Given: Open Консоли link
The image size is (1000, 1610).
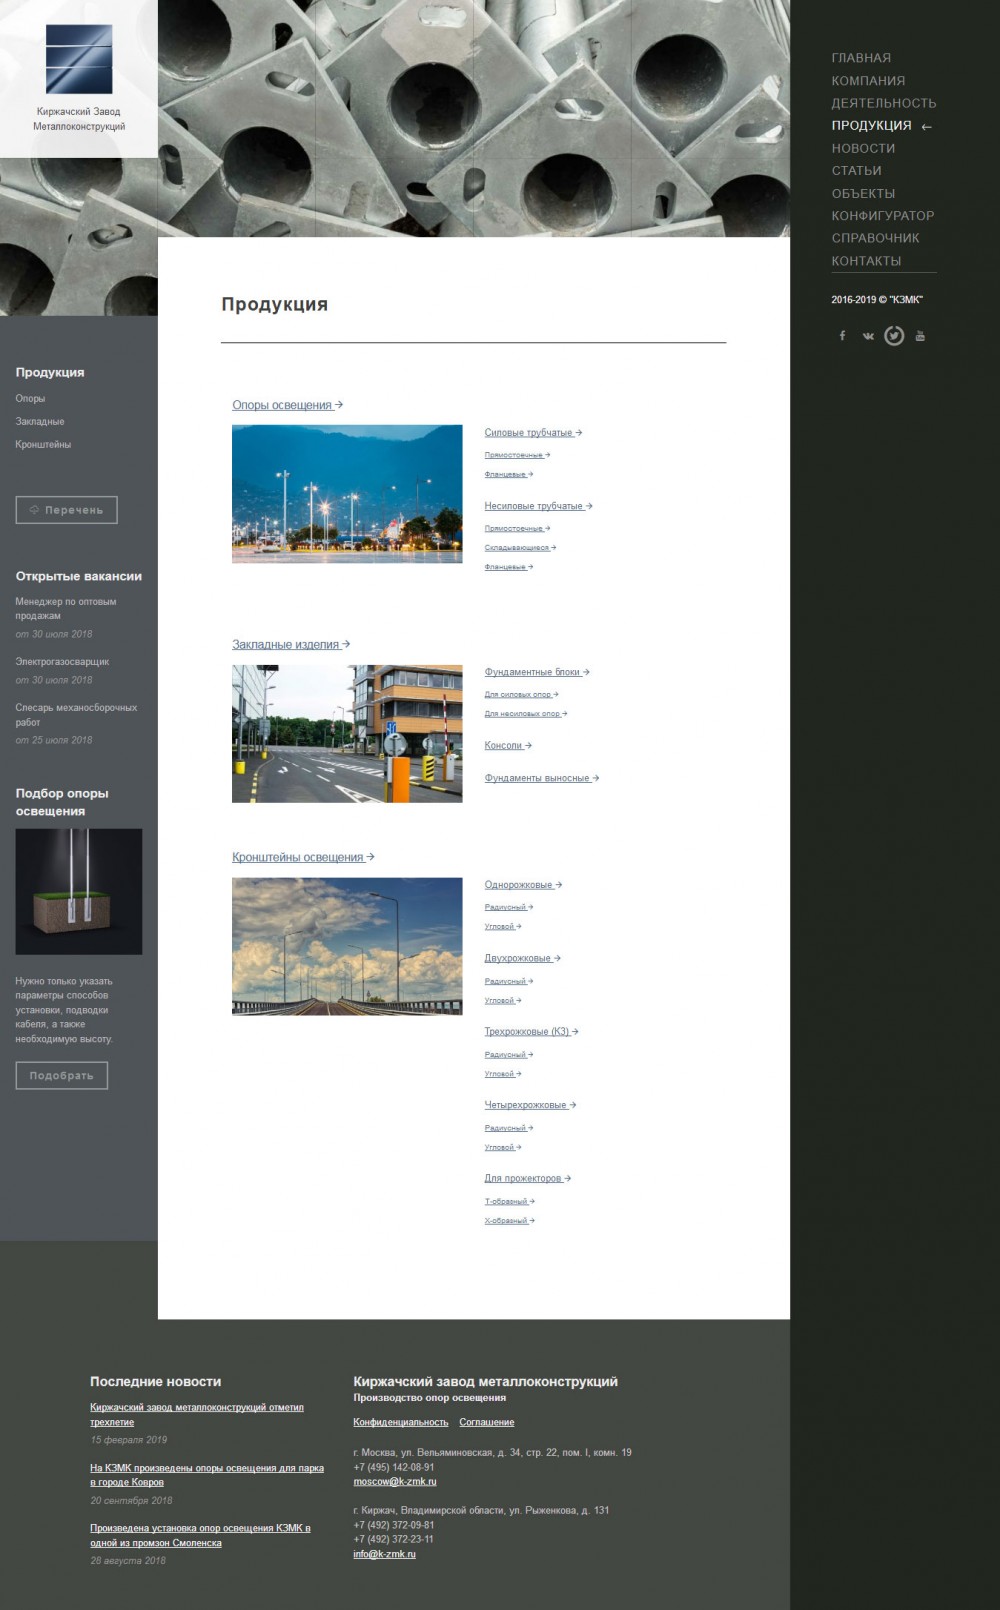Looking at the screenshot, I should pyautogui.click(x=508, y=746).
